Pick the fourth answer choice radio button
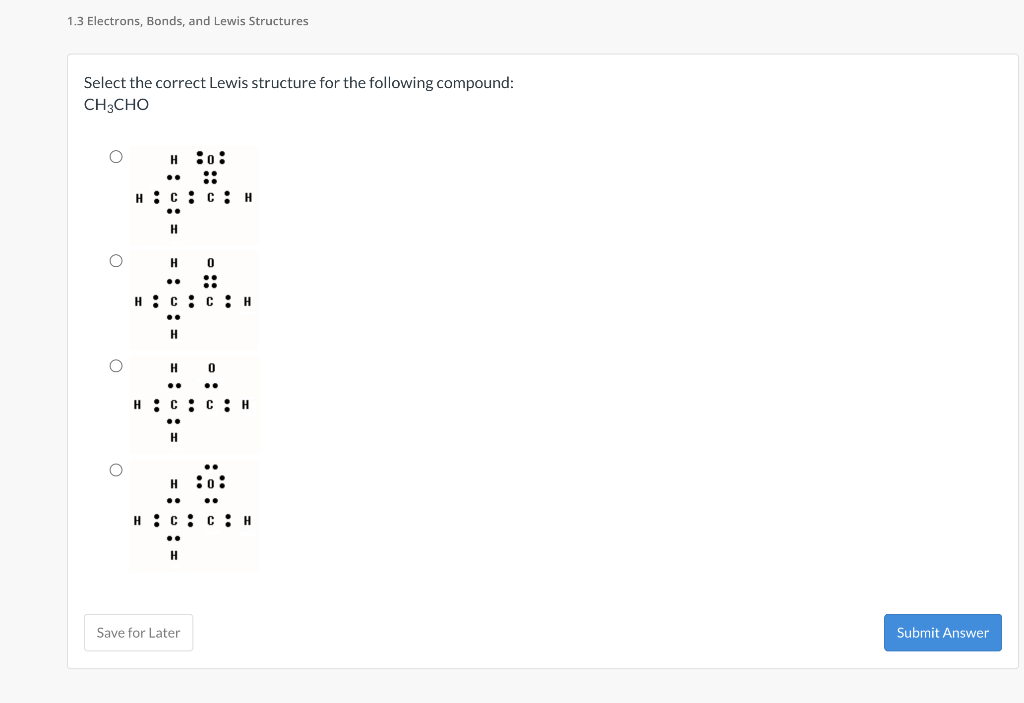 pyautogui.click(x=115, y=469)
